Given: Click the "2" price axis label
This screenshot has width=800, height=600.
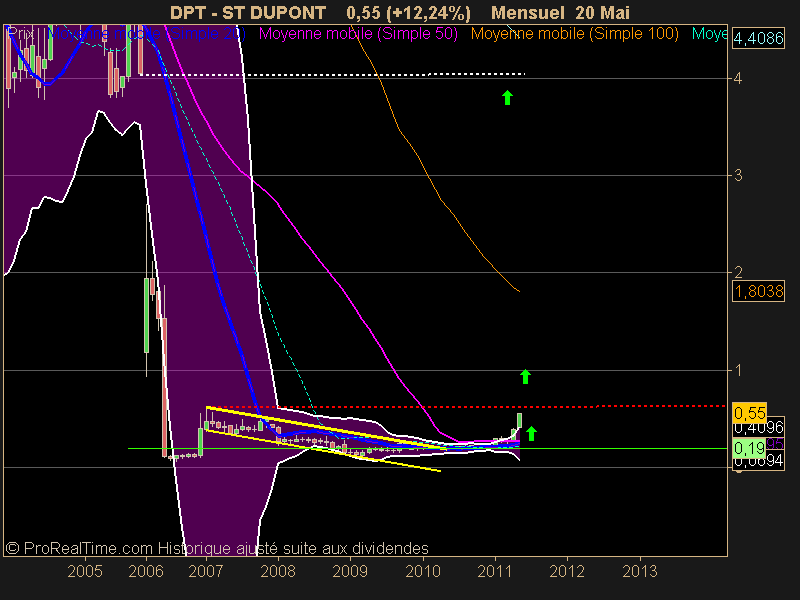Looking at the screenshot, I should pyautogui.click(x=738, y=272).
